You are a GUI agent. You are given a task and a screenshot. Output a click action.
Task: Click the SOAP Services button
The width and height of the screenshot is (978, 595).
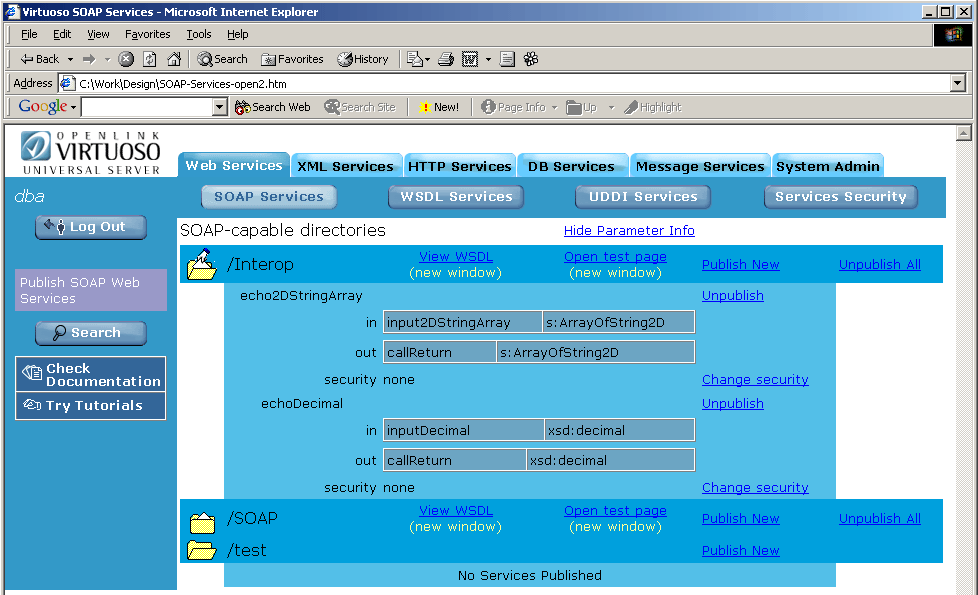[x=269, y=196]
